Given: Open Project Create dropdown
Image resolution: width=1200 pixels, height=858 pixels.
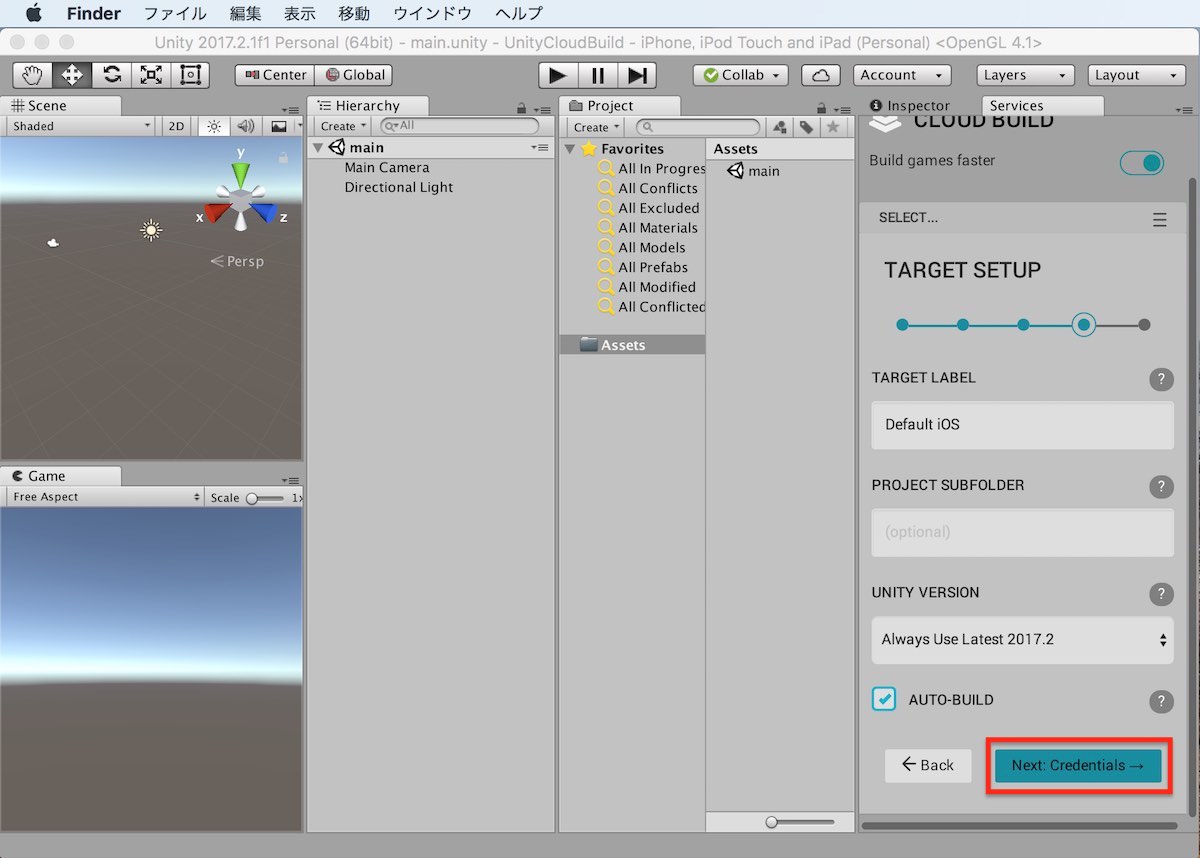Looking at the screenshot, I should point(595,127).
